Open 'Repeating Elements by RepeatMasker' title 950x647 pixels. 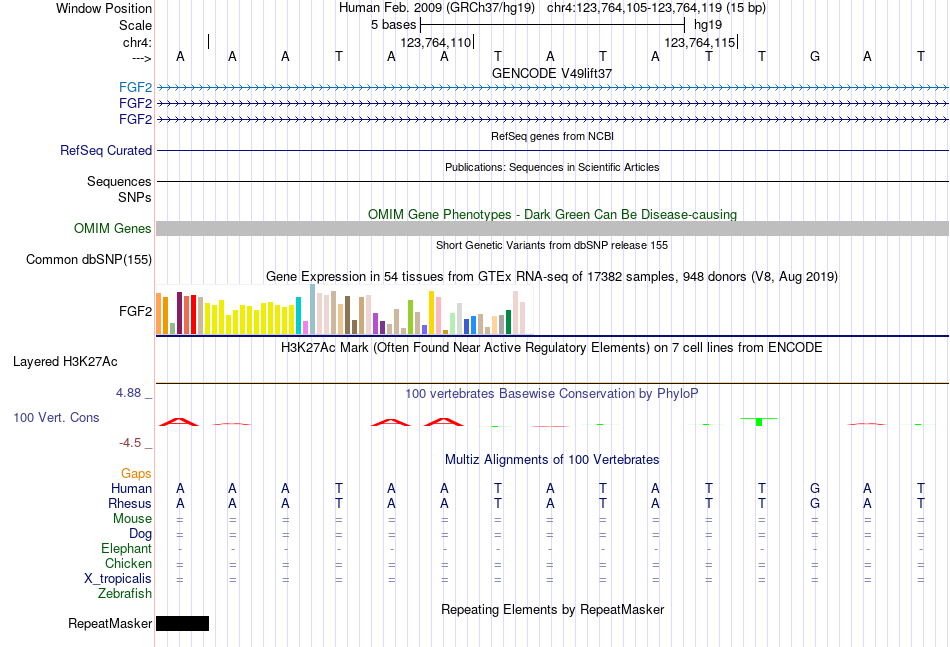click(552, 609)
